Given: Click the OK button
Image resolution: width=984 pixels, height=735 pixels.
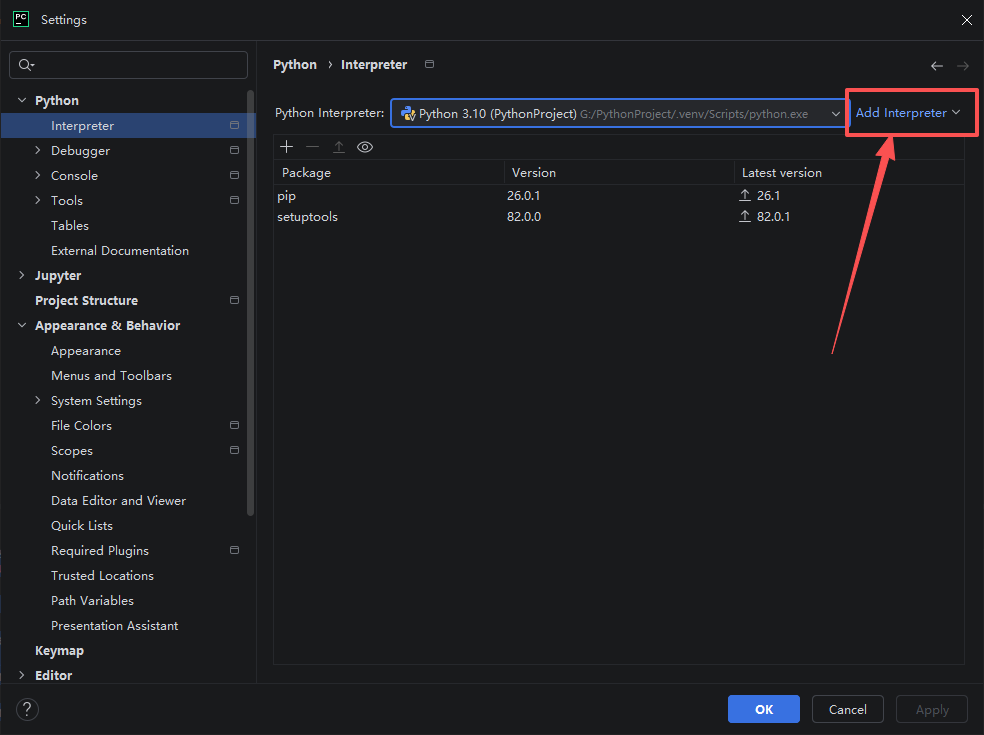Looking at the screenshot, I should point(764,709).
